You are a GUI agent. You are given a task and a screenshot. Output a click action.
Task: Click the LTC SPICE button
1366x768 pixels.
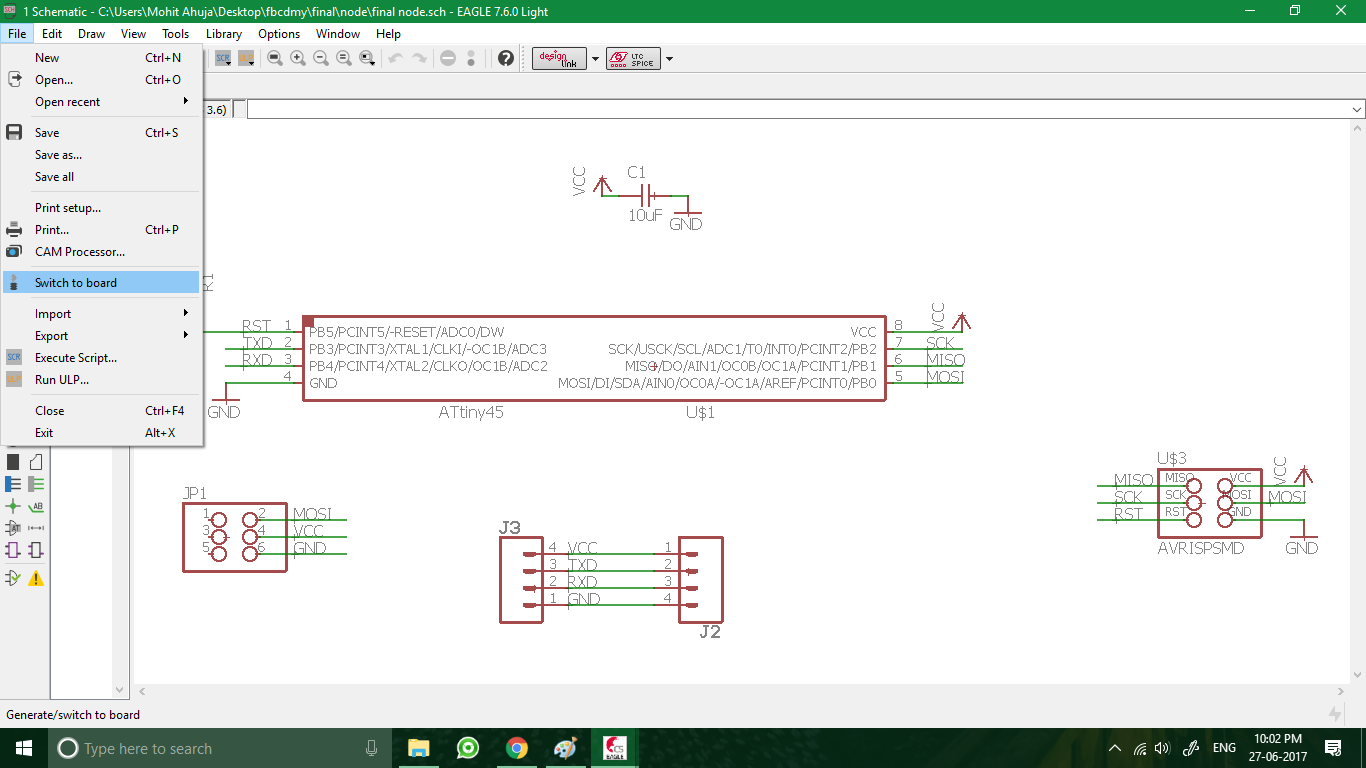[633, 58]
